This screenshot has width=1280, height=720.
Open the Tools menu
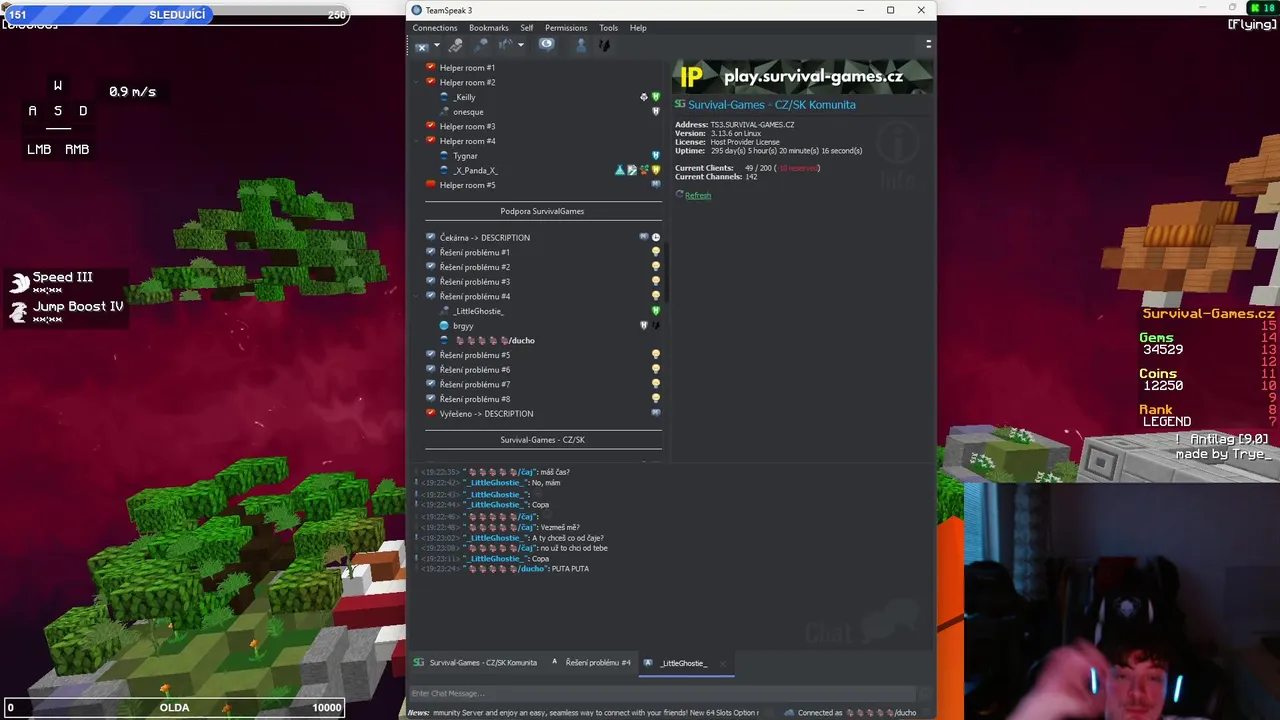point(608,28)
